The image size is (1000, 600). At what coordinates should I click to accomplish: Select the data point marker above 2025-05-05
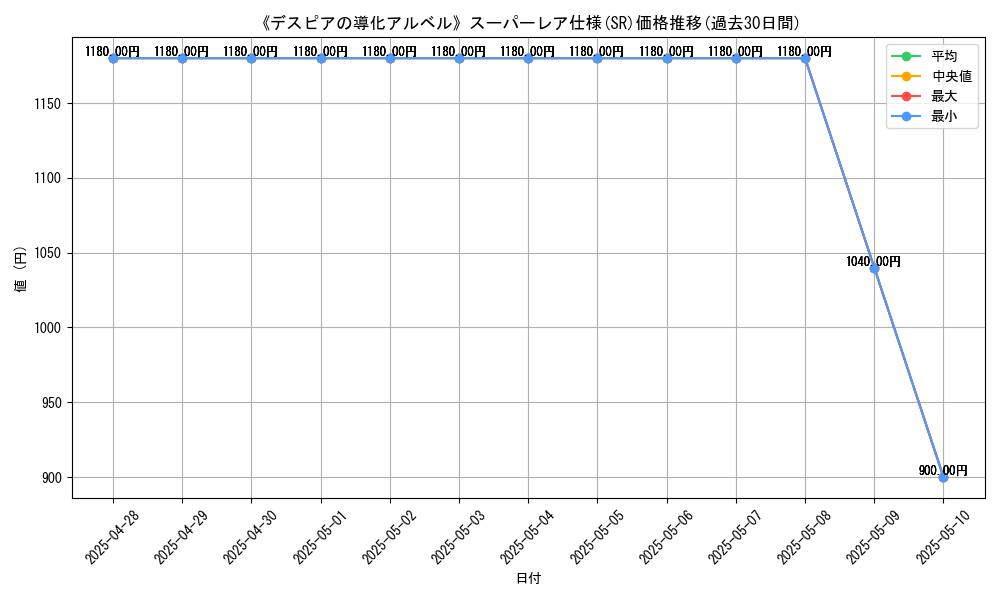coord(598,59)
